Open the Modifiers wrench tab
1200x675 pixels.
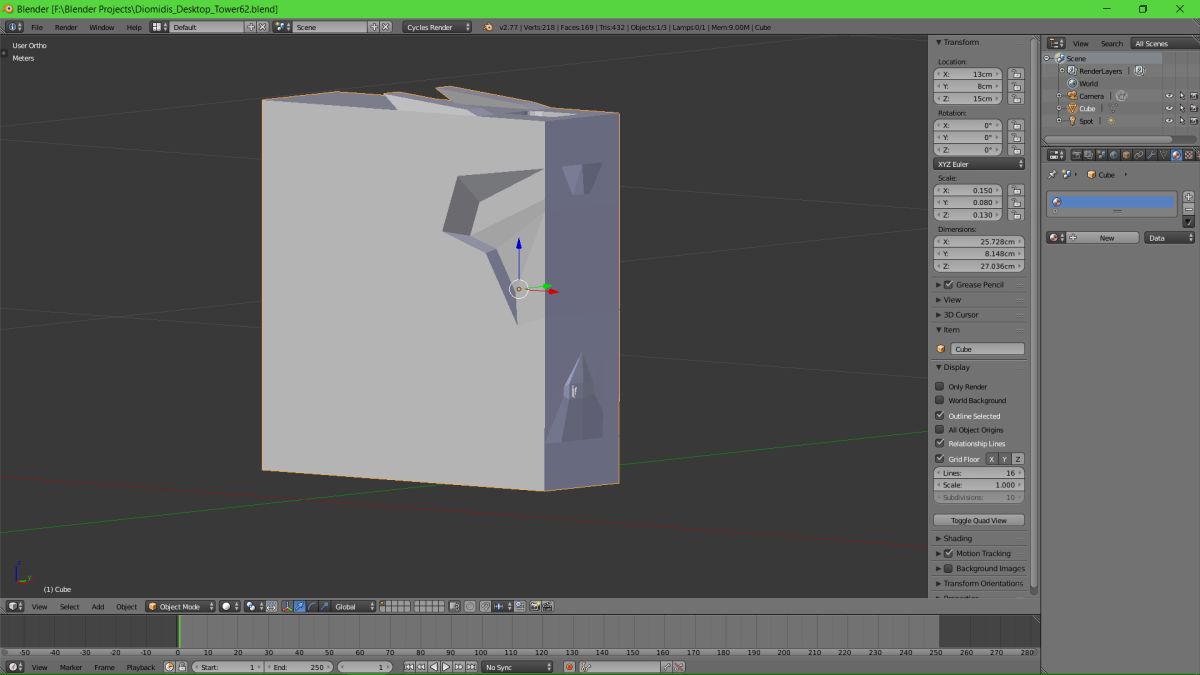coord(1151,155)
